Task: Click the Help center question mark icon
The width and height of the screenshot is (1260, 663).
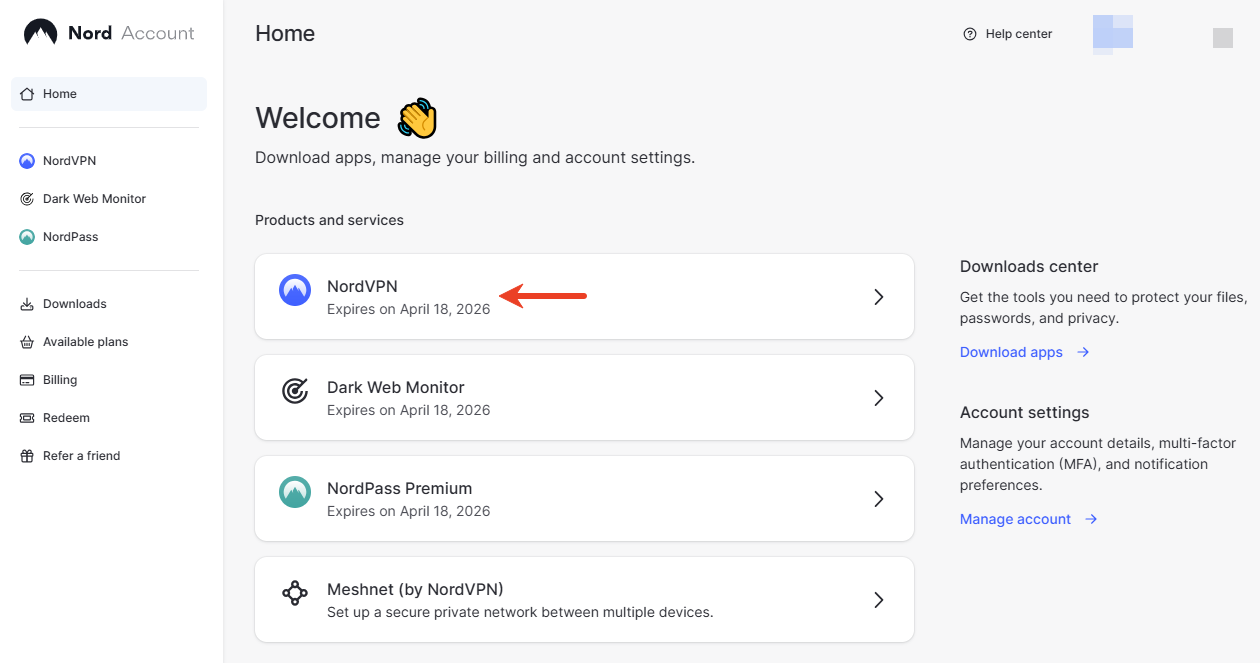Action: pos(969,34)
